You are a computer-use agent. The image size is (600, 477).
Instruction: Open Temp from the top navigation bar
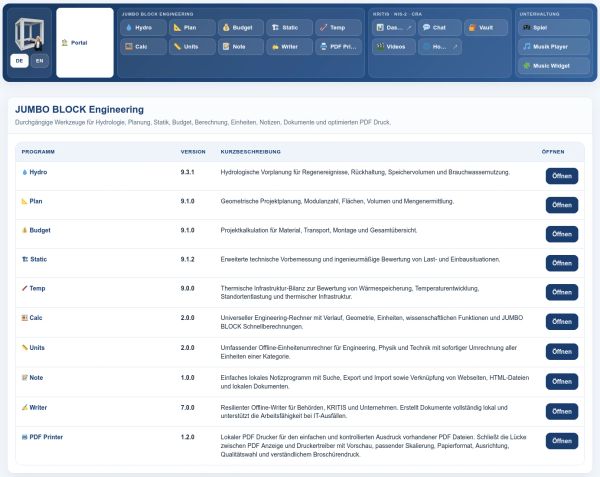click(x=338, y=28)
